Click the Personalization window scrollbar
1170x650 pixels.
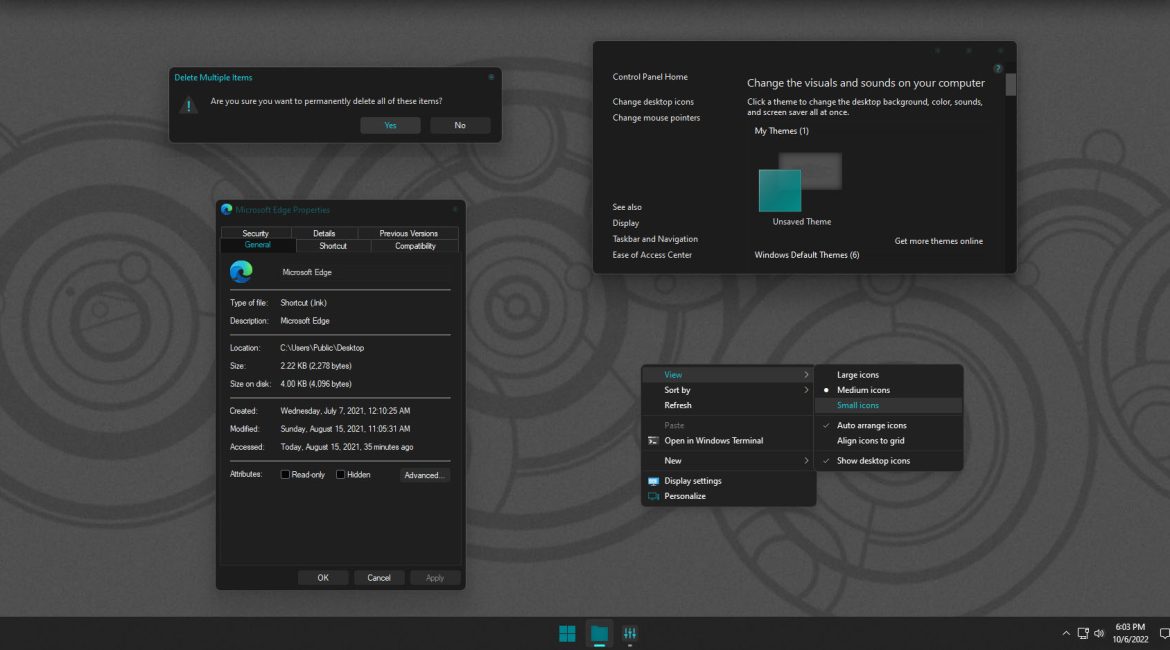pos(1010,86)
